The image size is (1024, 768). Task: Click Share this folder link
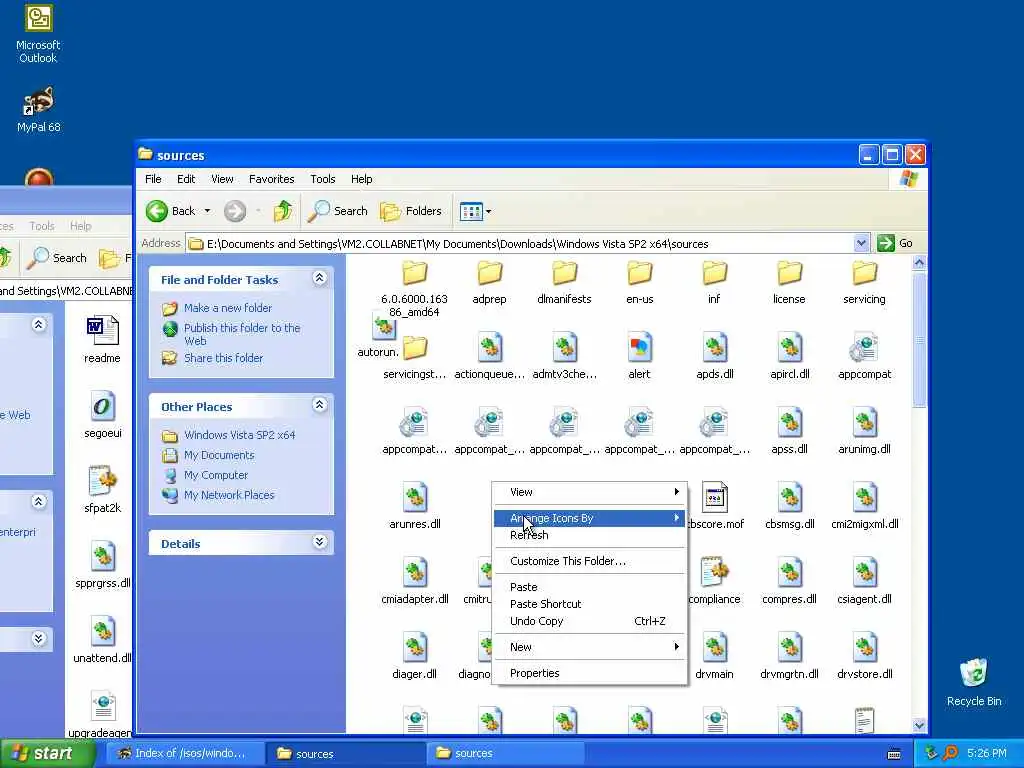[223, 358]
